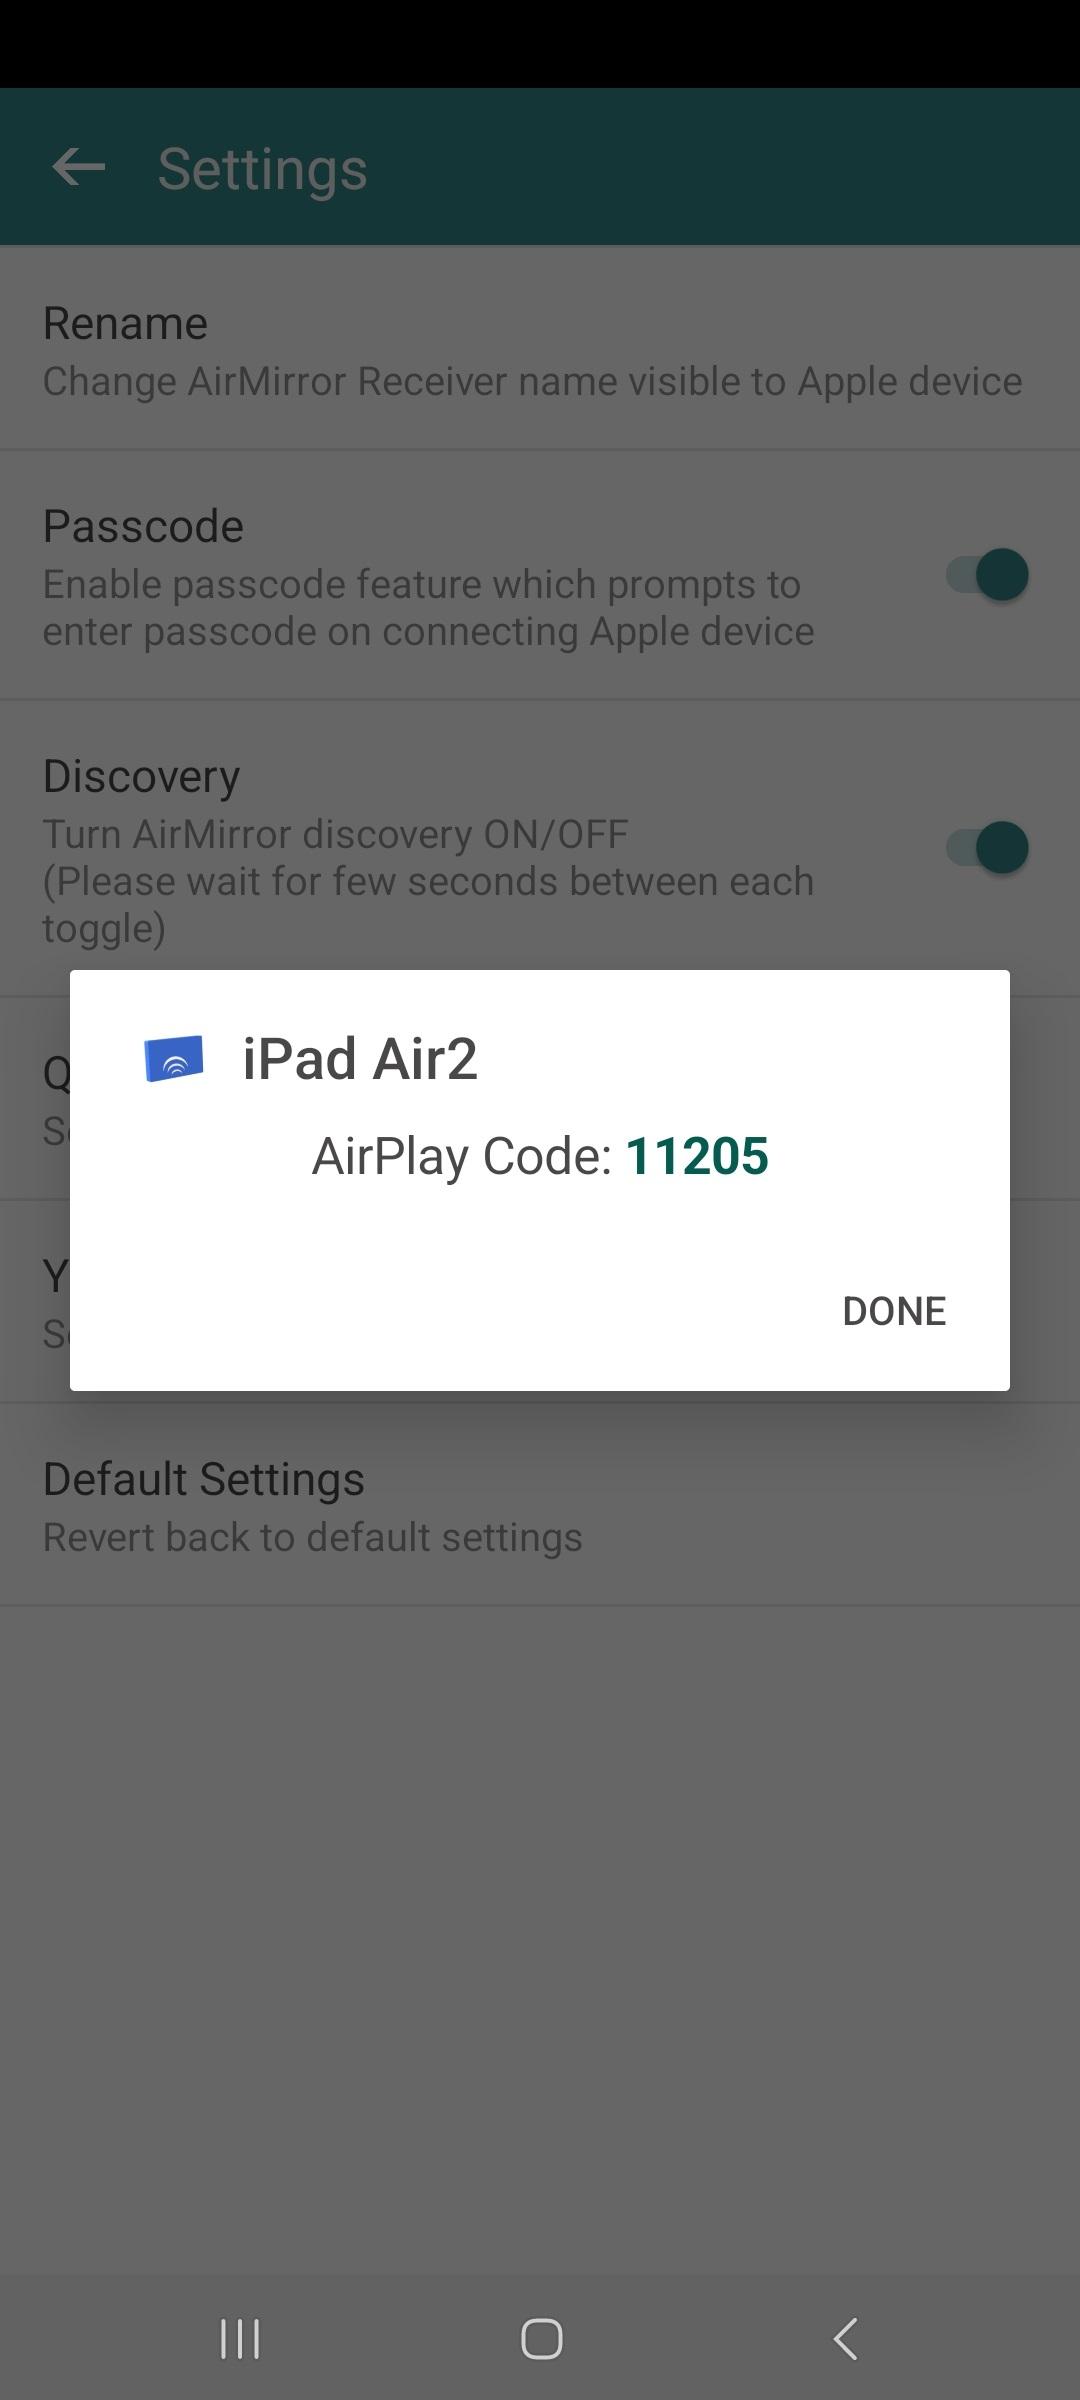
Task: Click the blue AirMirror icon in dialog
Action: [x=174, y=1059]
